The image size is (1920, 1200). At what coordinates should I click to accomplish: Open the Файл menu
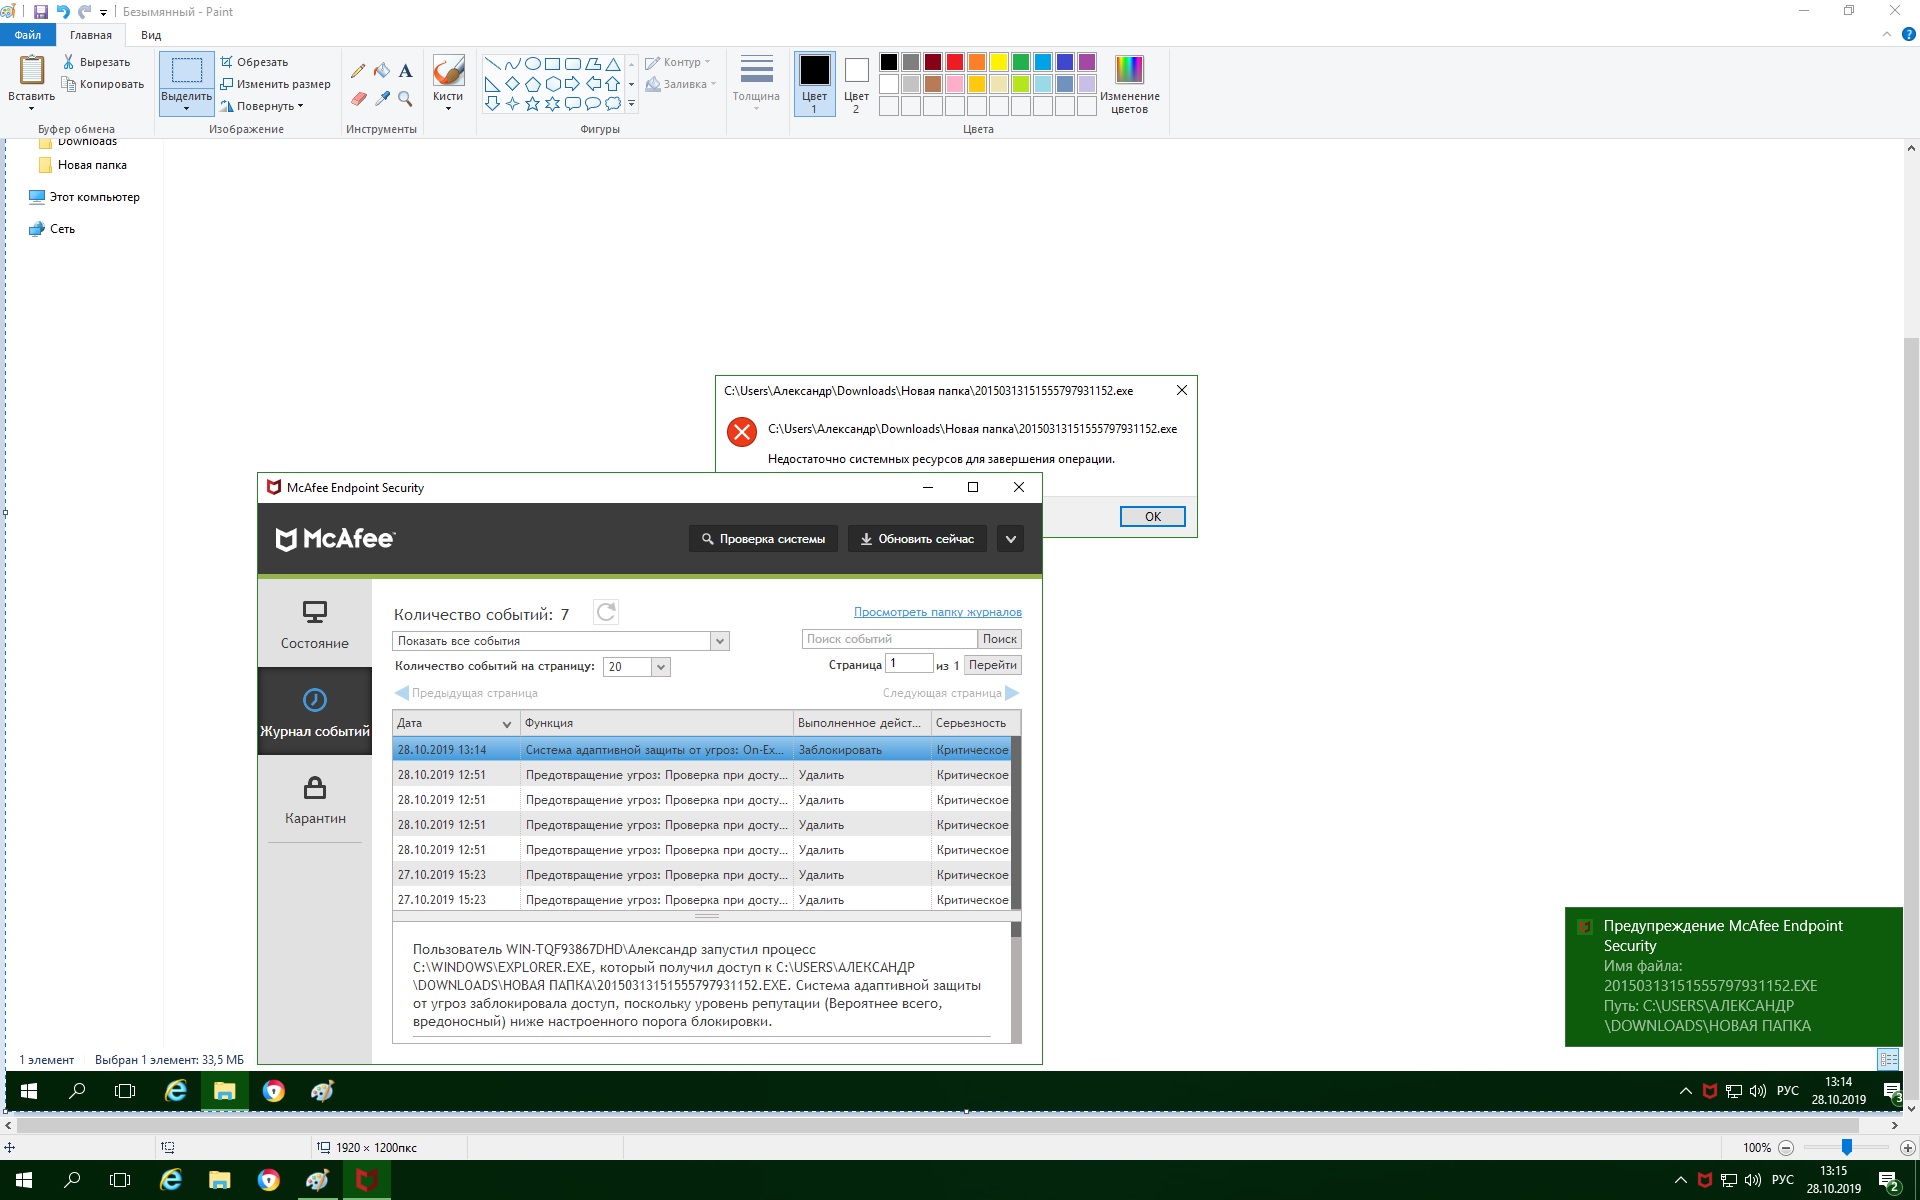28,35
